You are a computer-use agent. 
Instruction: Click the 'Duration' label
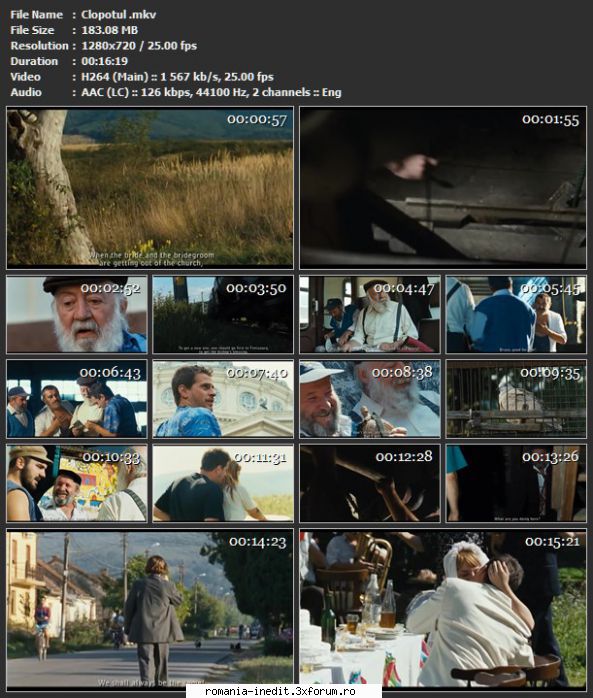[x=34, y=61]
